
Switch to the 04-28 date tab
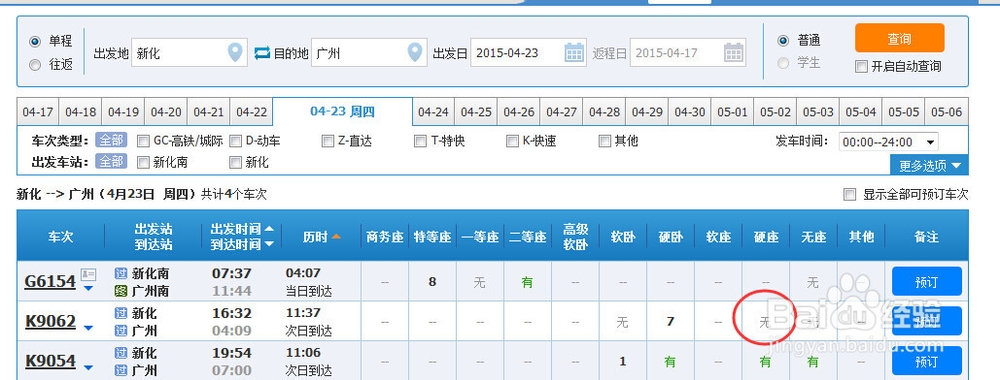pos(605,112)
